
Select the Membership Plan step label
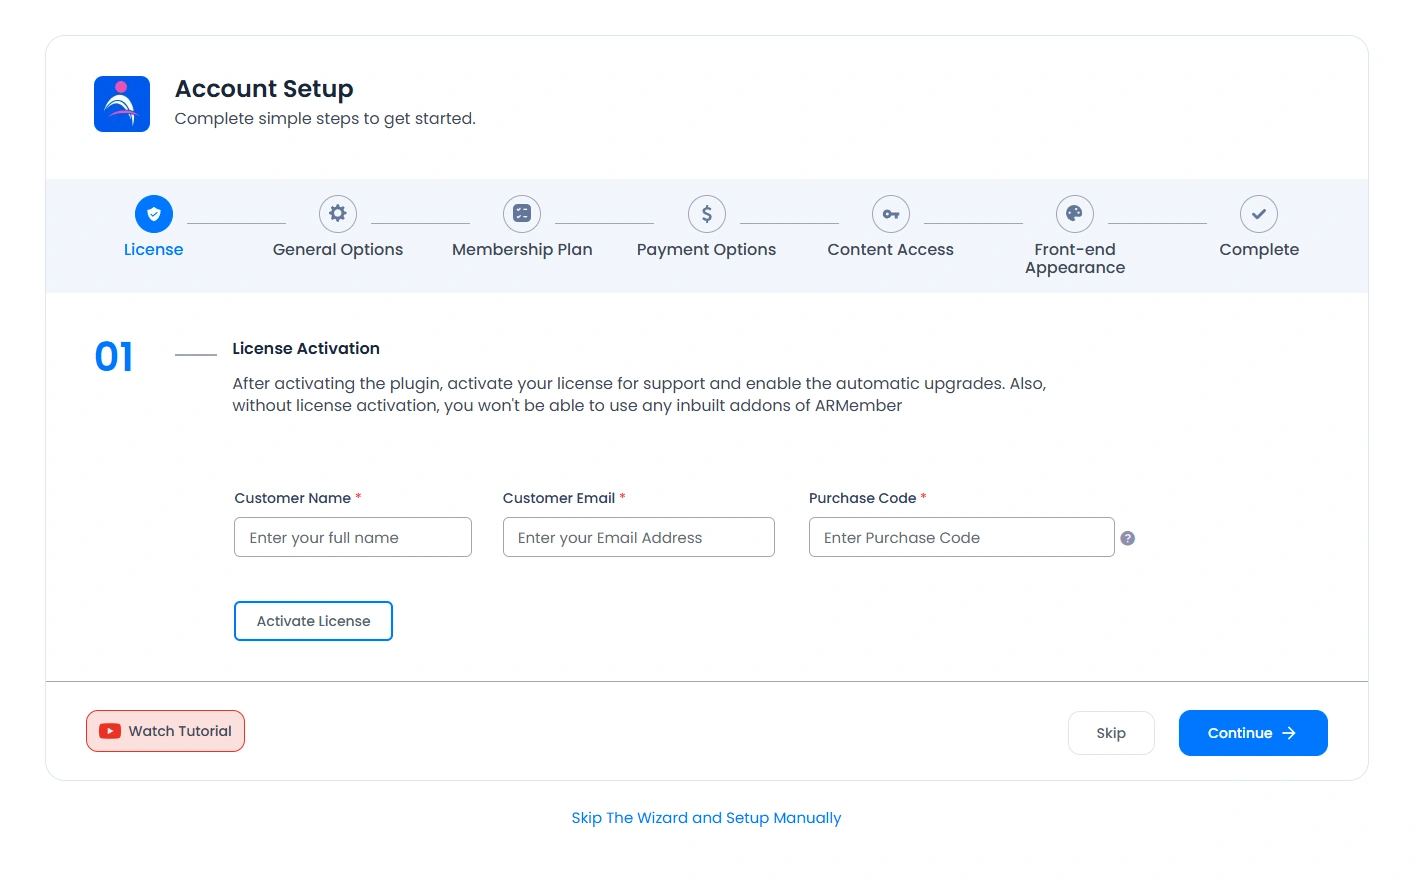521,249
